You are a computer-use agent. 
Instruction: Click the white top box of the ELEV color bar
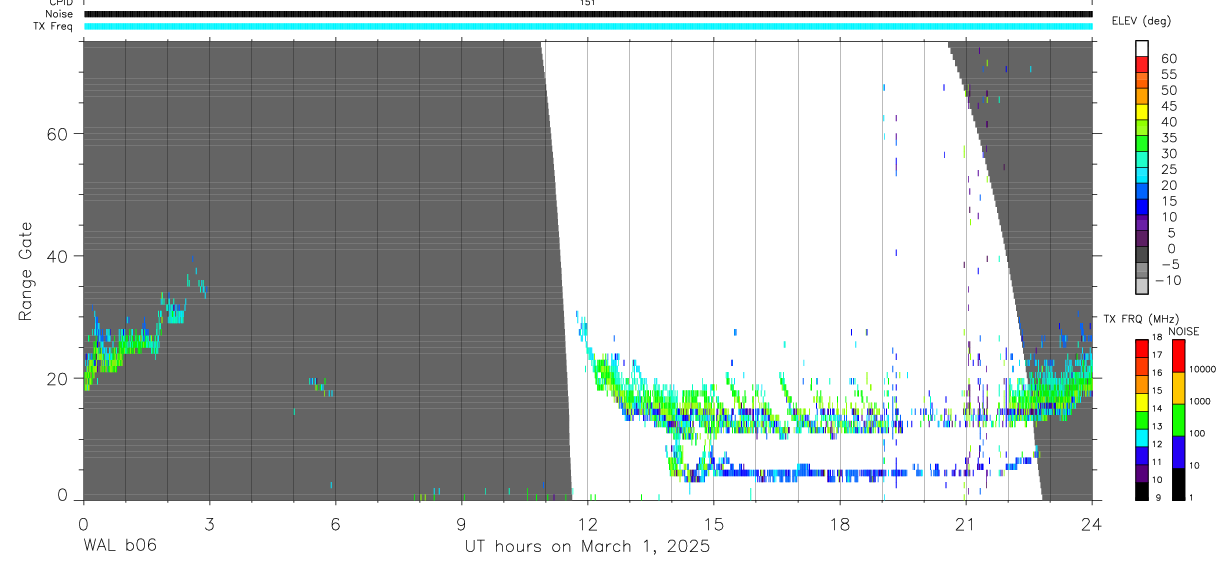1142,47
